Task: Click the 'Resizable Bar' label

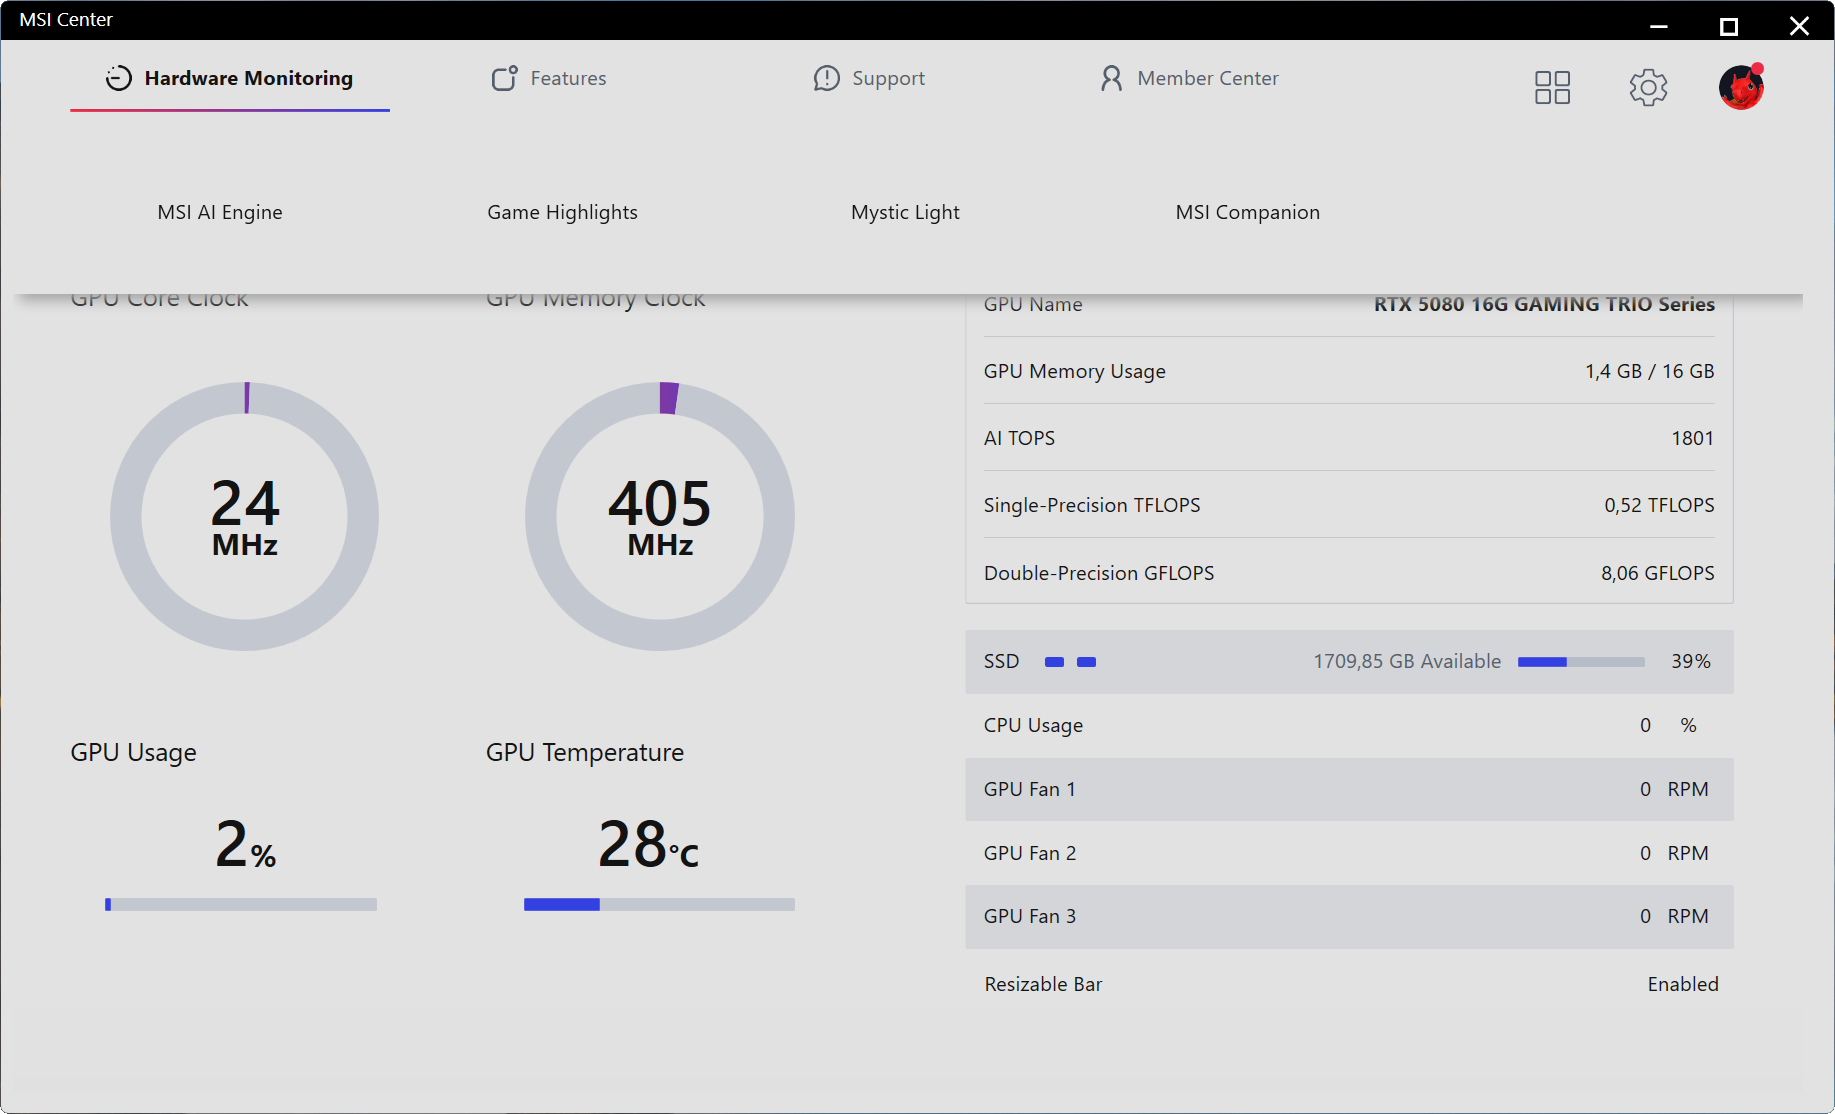Action: point(1043,984)
